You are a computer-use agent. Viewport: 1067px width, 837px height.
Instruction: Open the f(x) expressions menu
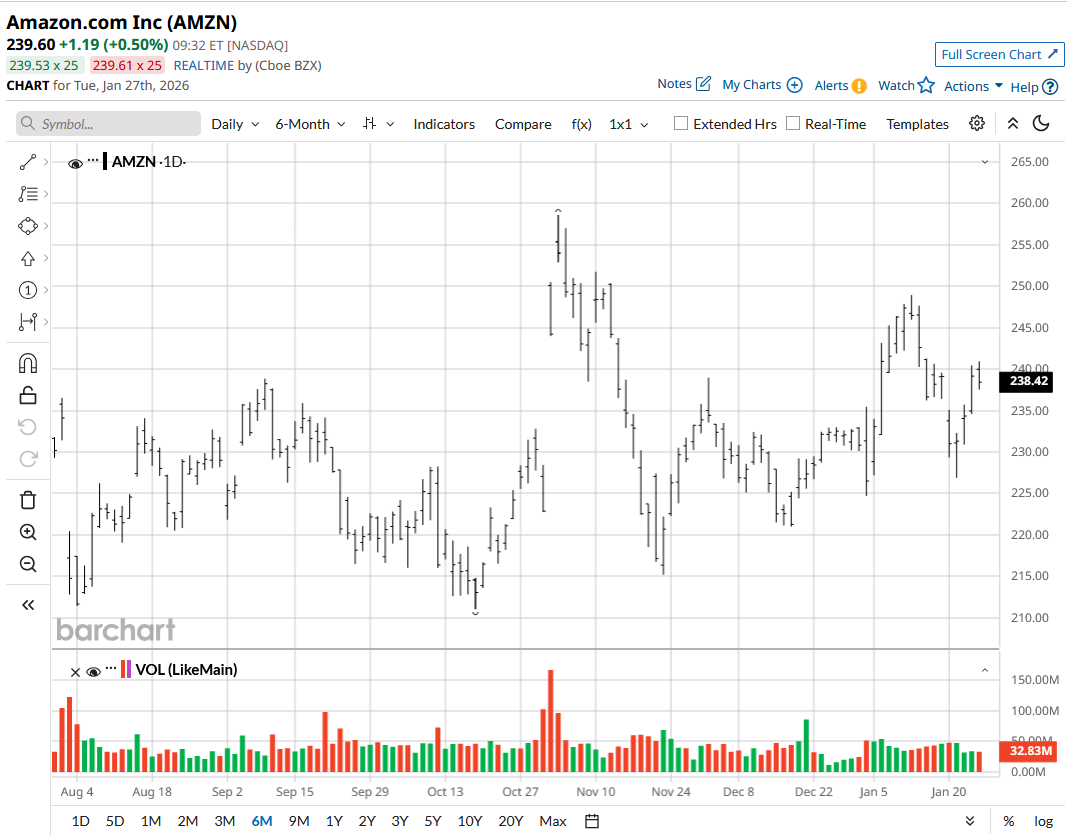(581, 124)
